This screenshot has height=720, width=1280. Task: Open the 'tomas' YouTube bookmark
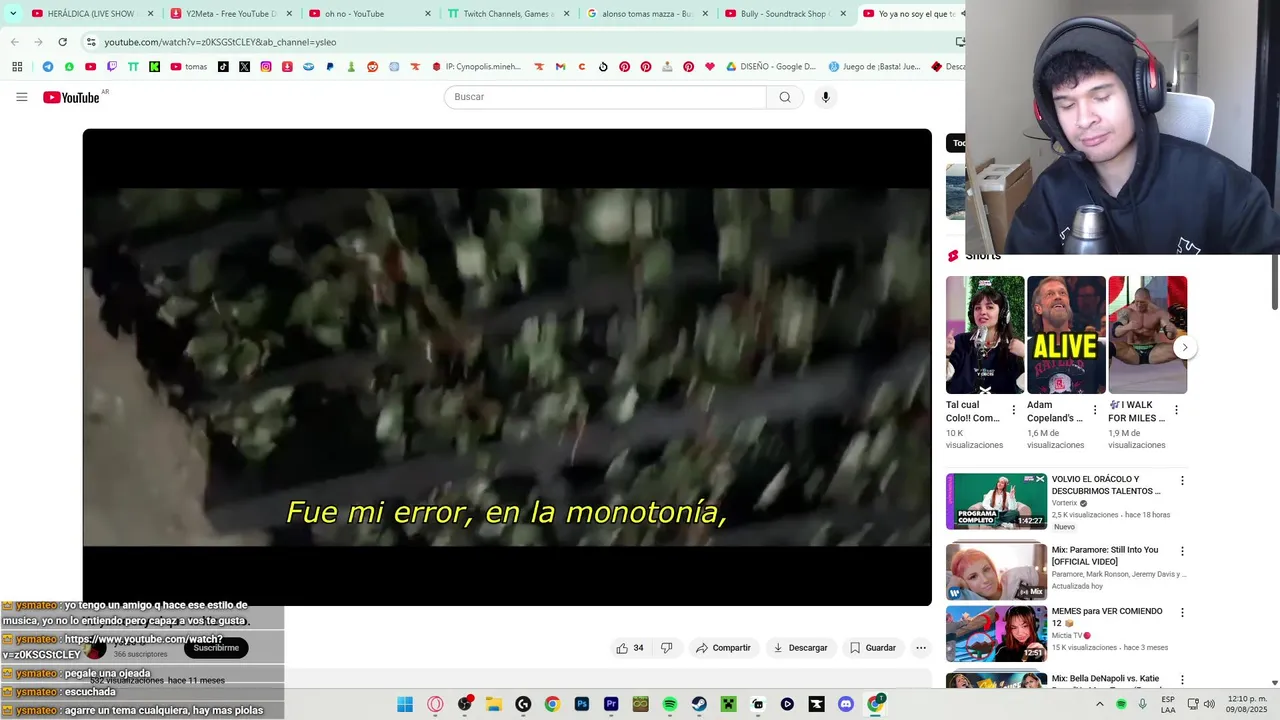point(189,67)
